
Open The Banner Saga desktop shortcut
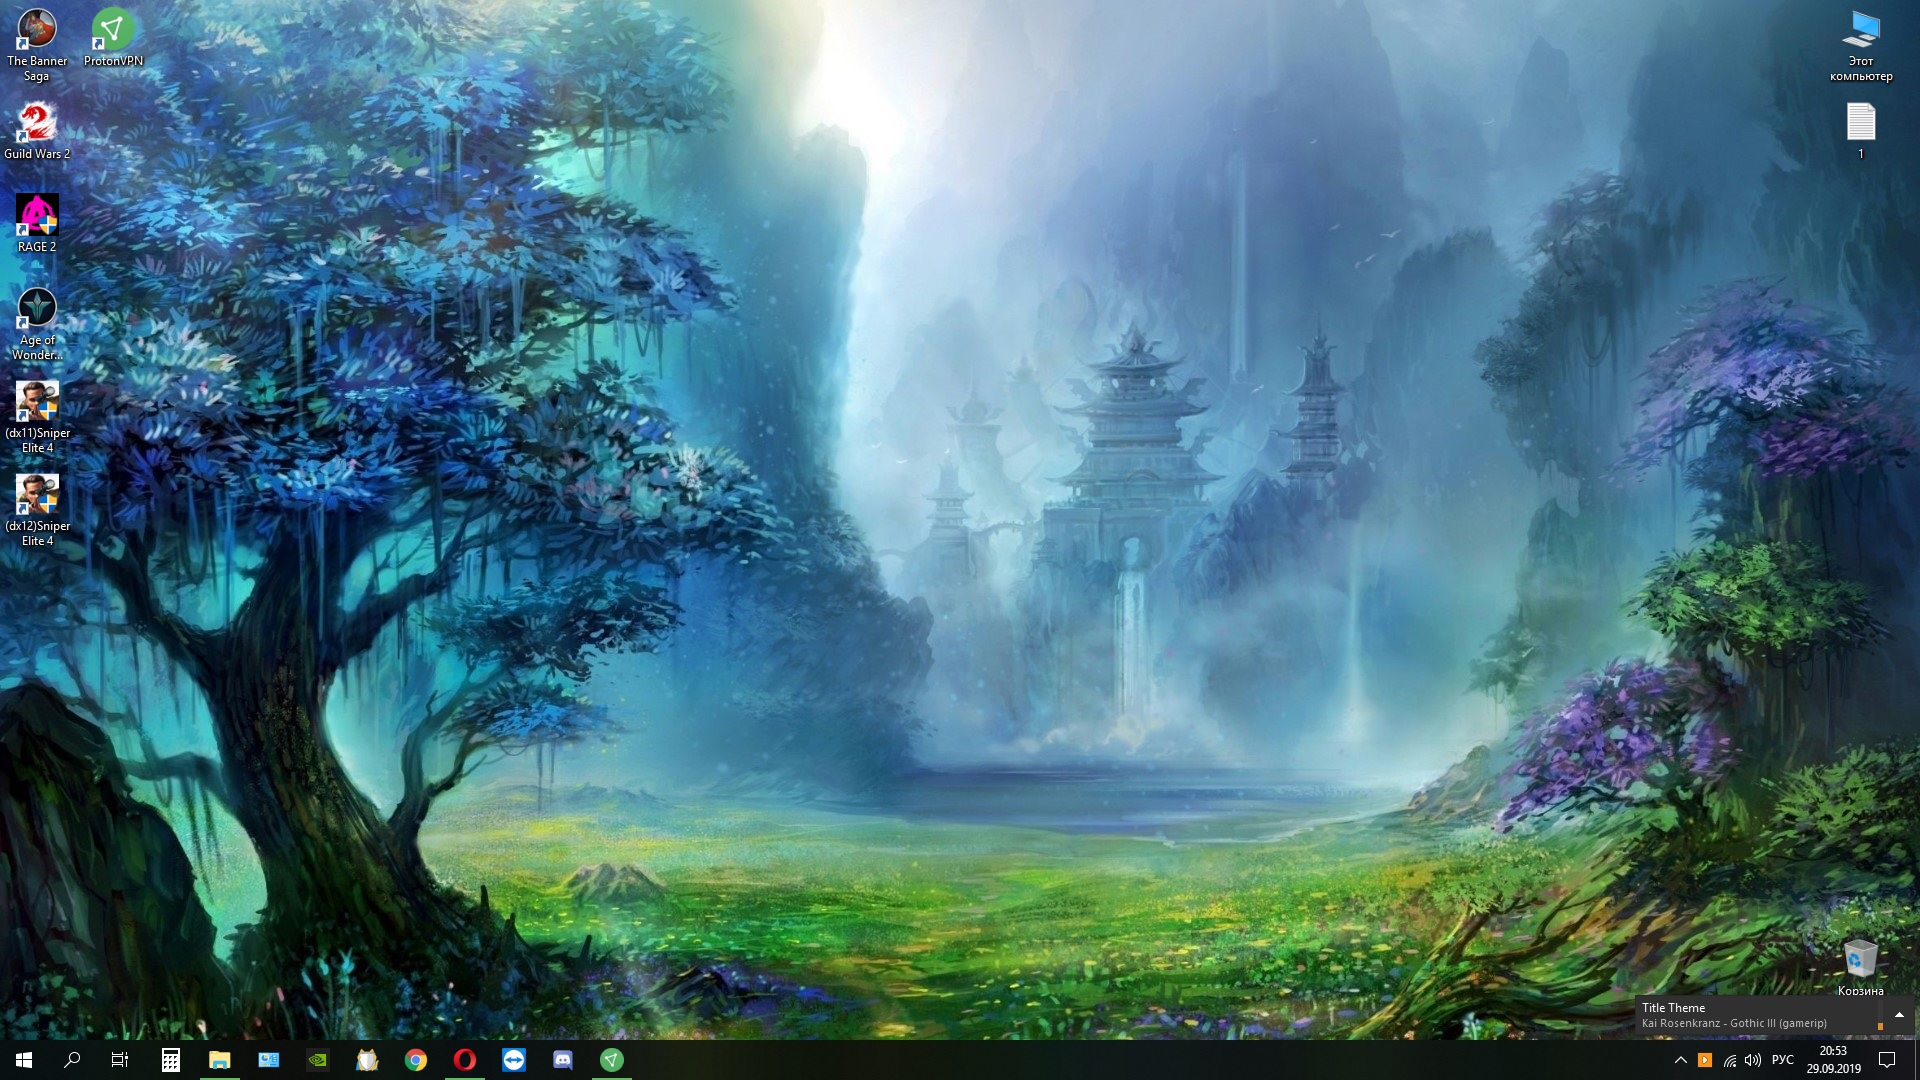click(x=37, y=45)
